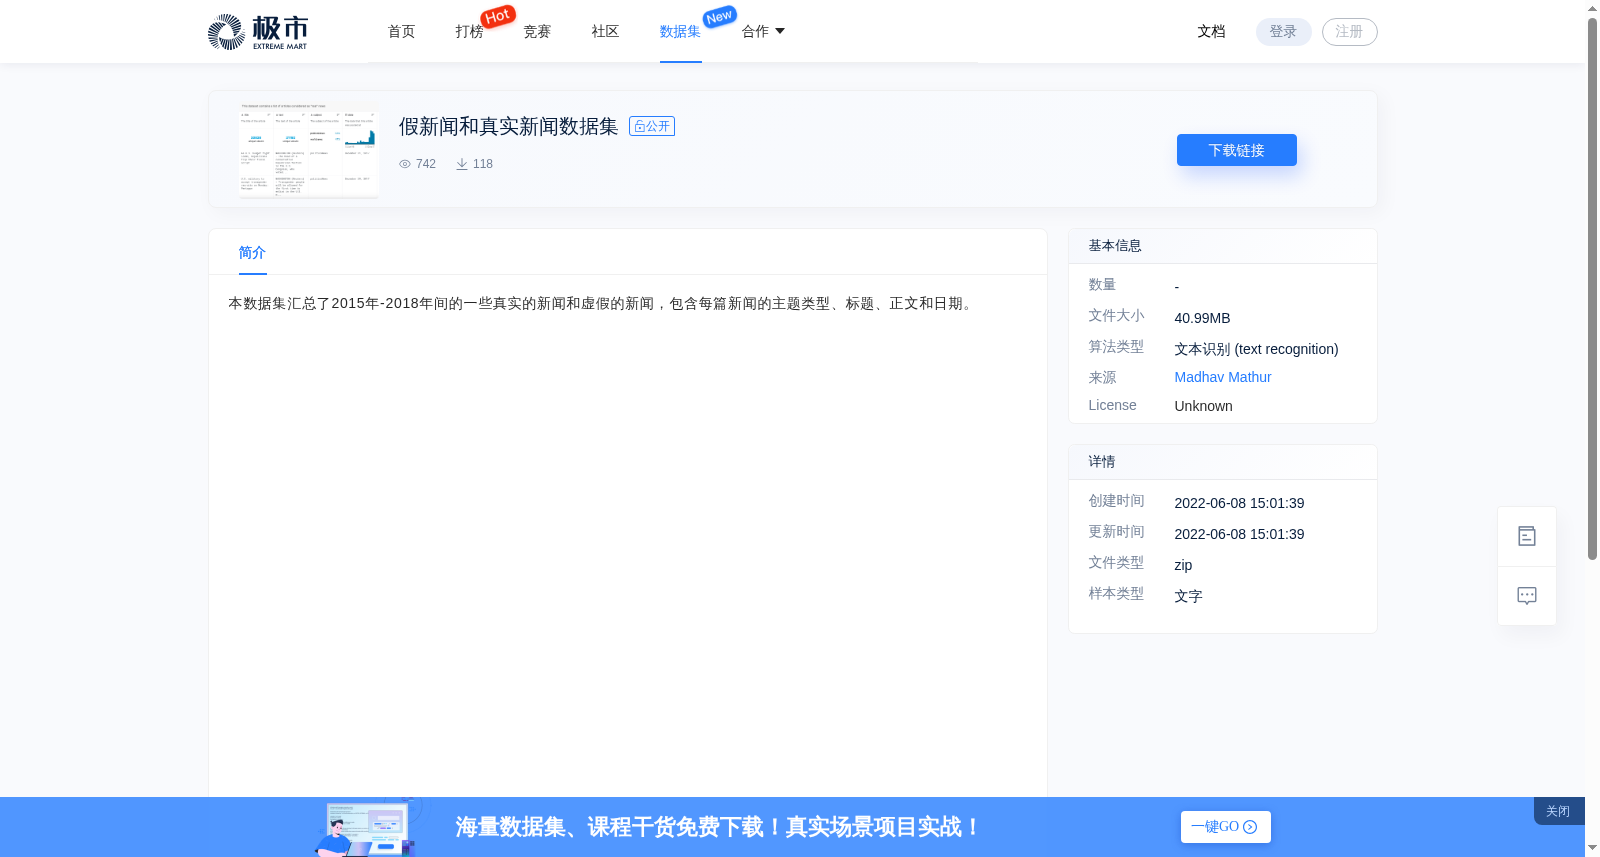Click the 文本识别 (text recognition) value
Screen dimensions: 1600x857
pyautogui.click(x=1256, y=349)
